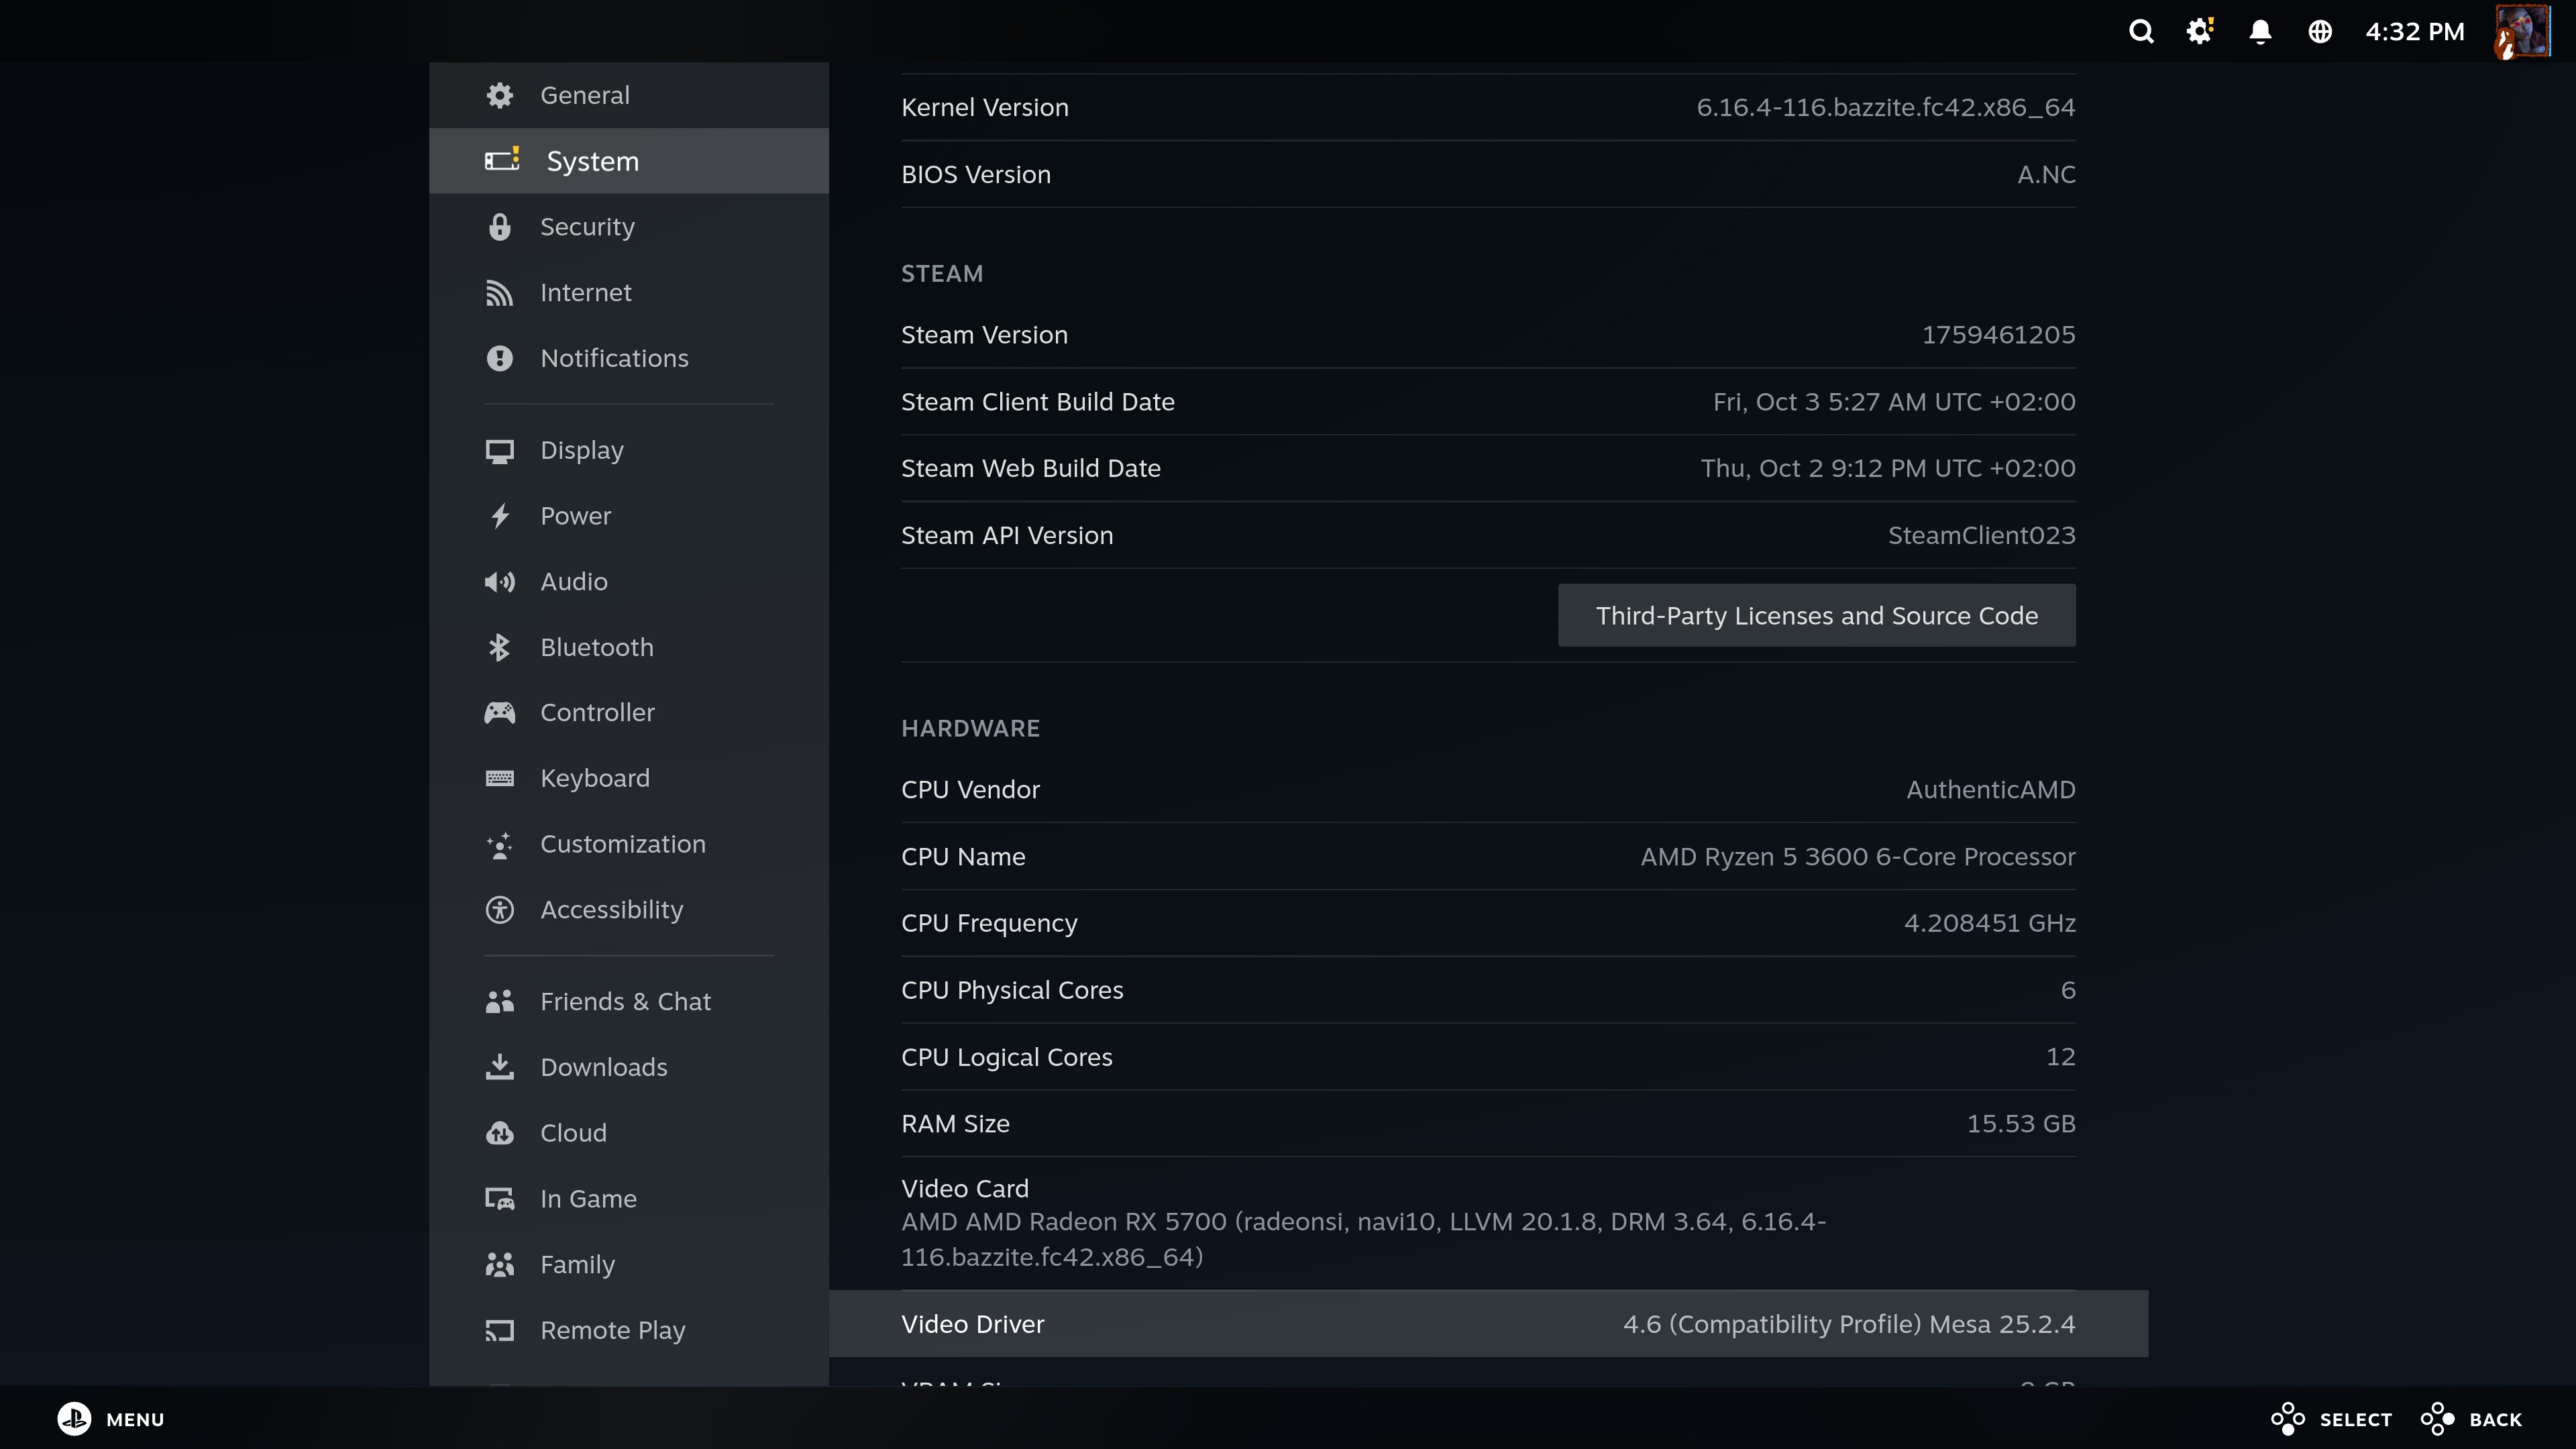This screenshot has height=1449, width=2576.
Task: Click the Bluetooth sidebar icon
Action: tap(499, 647)
